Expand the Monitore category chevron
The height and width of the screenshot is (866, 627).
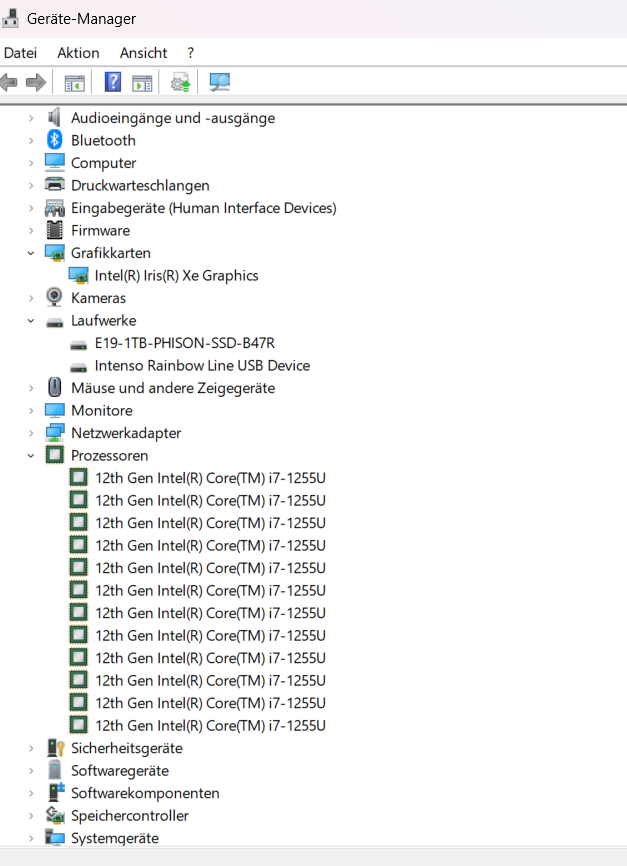[x=31, y=411]
